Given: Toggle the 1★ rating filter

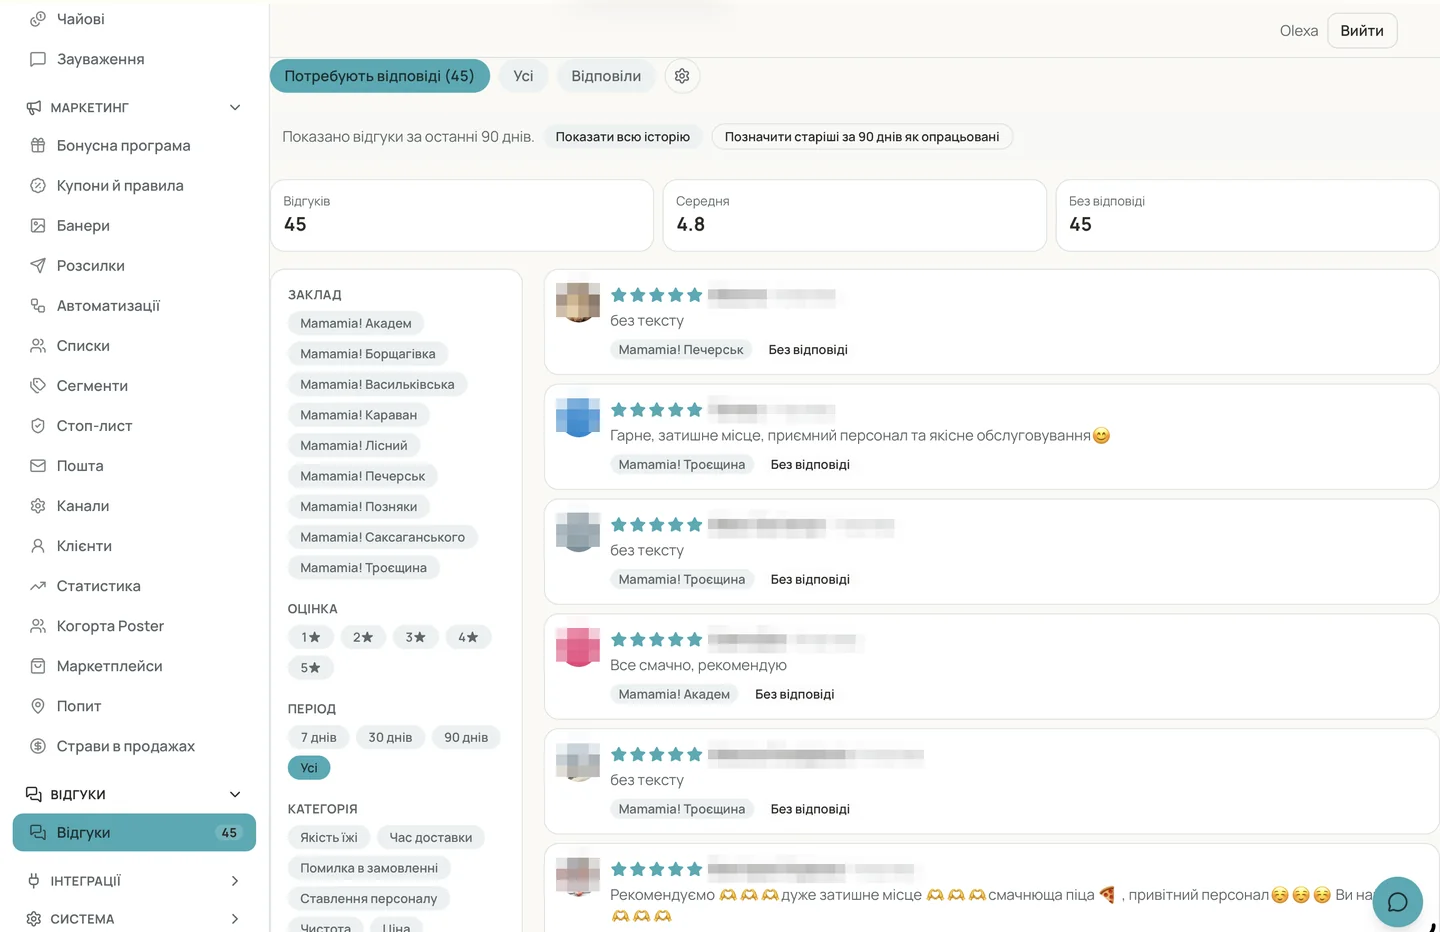Looking at the screenshot, I should tap(311, 637).
